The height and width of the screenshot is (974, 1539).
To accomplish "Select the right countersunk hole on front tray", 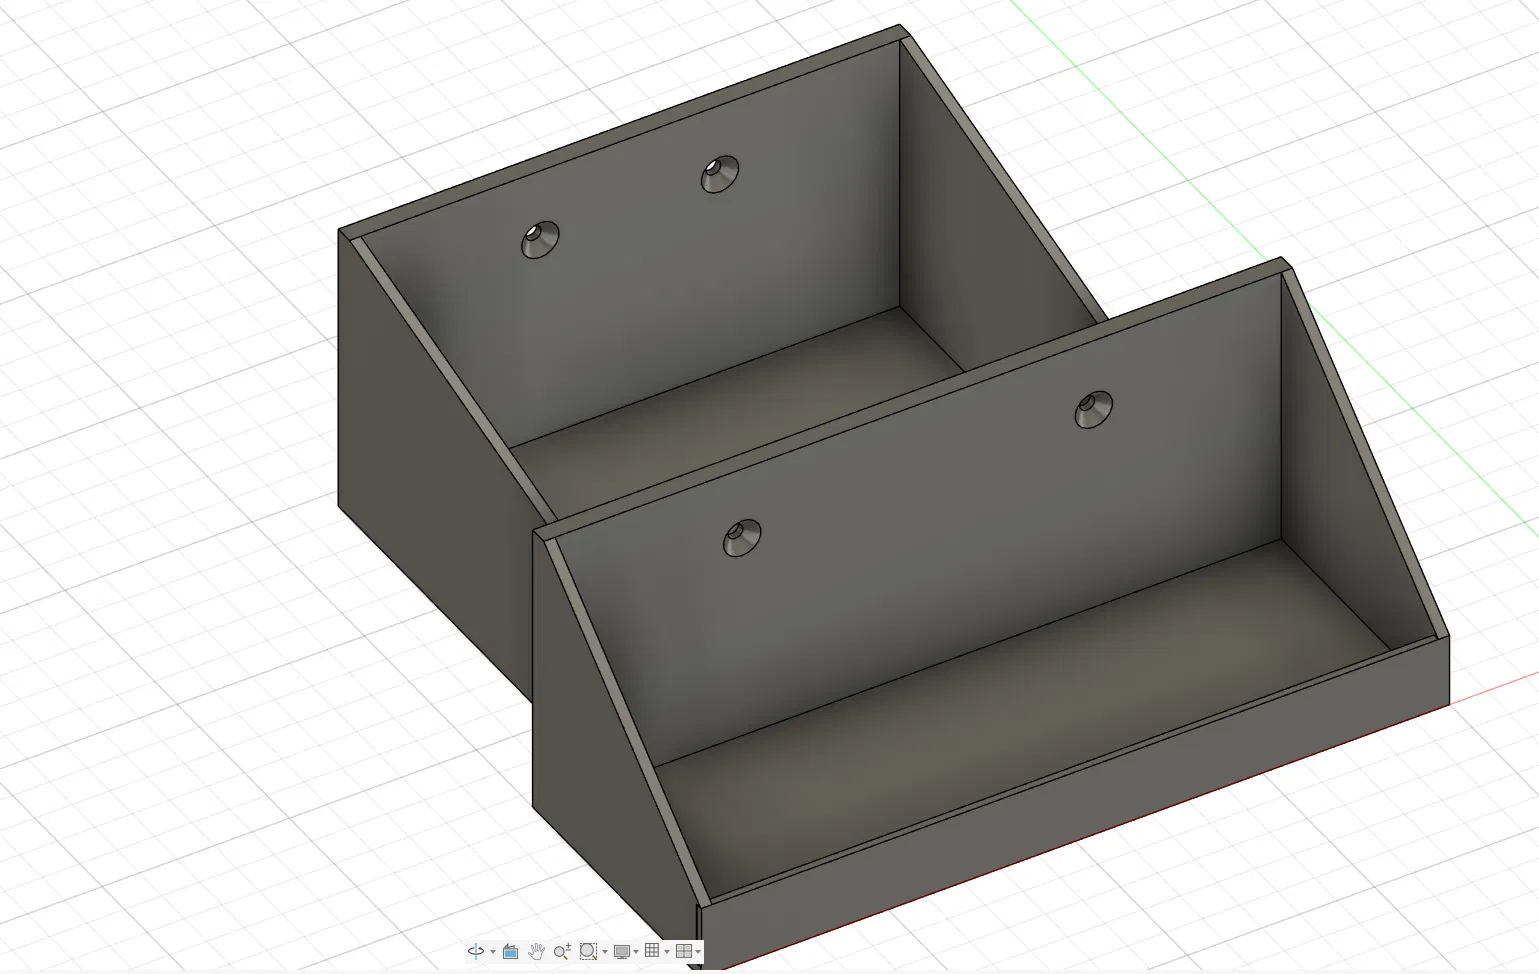I will pos(1094,410).
